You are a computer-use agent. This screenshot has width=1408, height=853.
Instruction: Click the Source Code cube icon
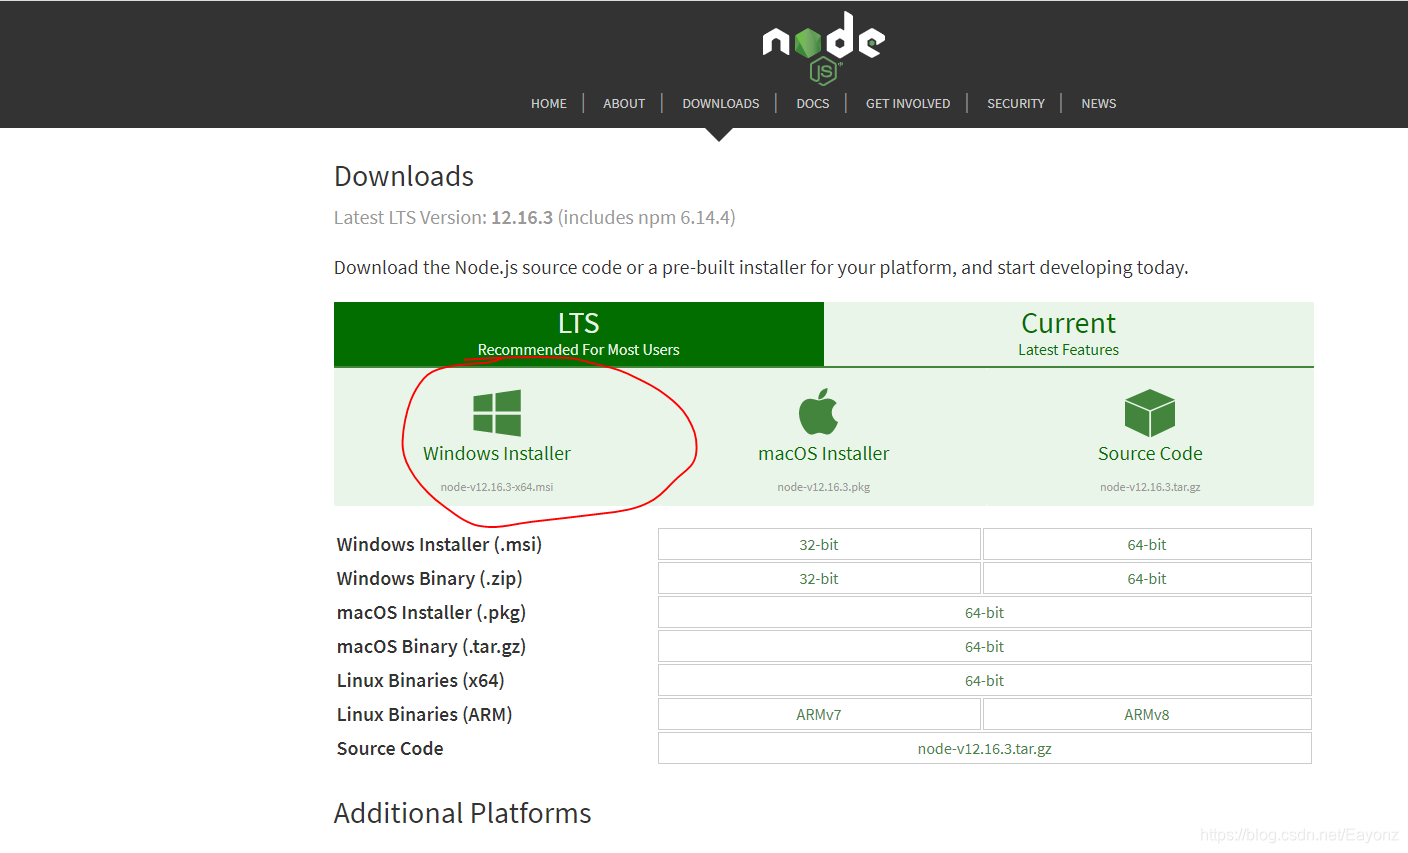(x=1150, y=413)
